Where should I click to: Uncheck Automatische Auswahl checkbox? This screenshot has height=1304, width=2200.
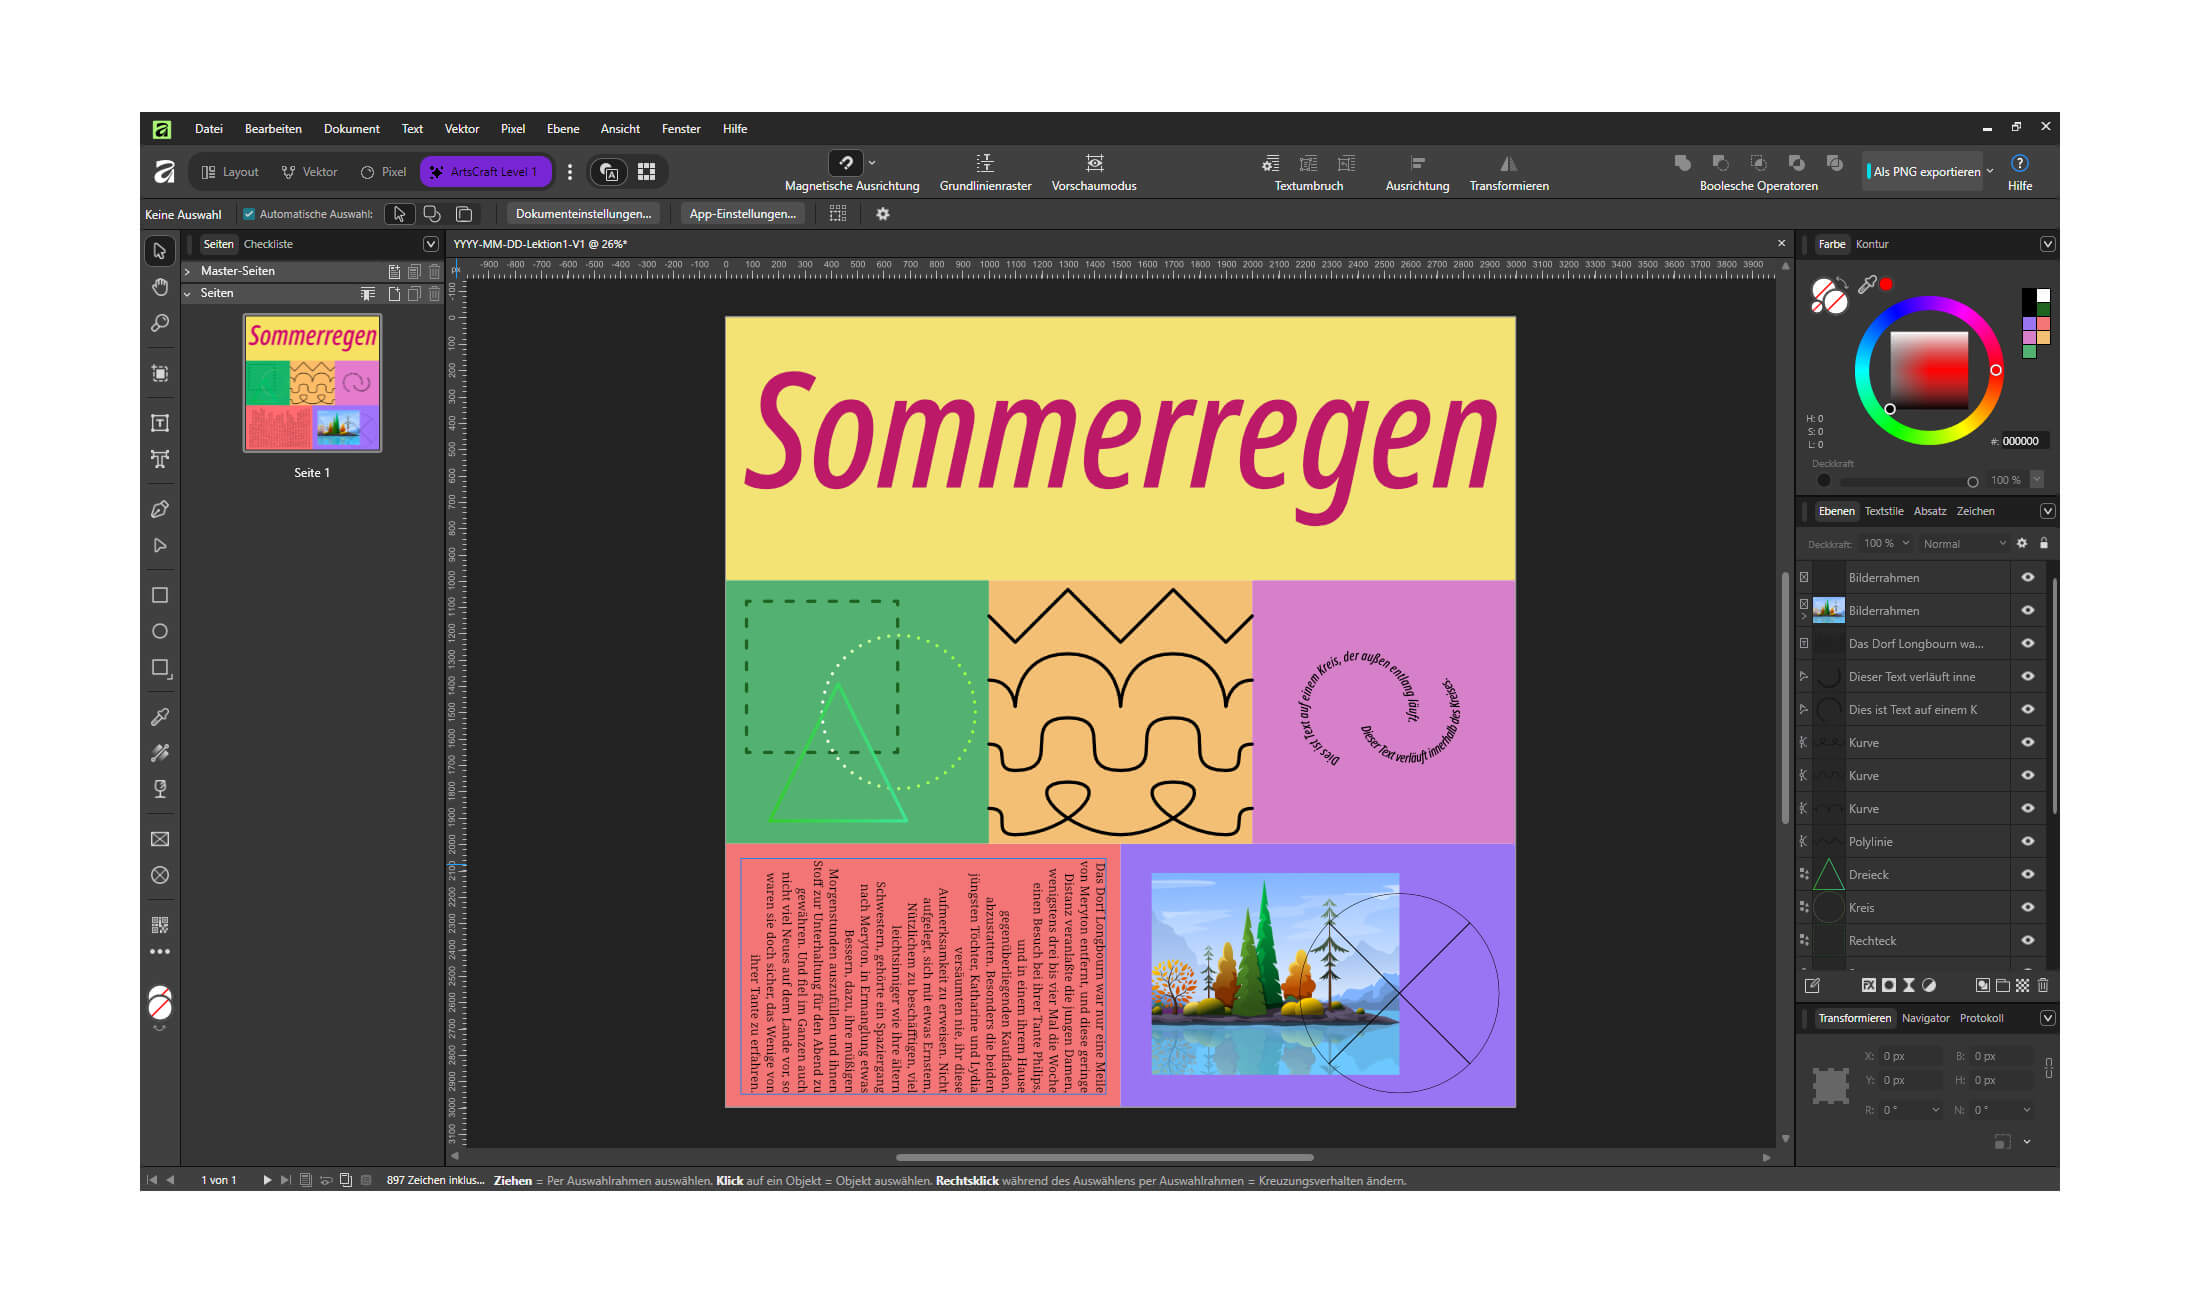click(249, 214)
